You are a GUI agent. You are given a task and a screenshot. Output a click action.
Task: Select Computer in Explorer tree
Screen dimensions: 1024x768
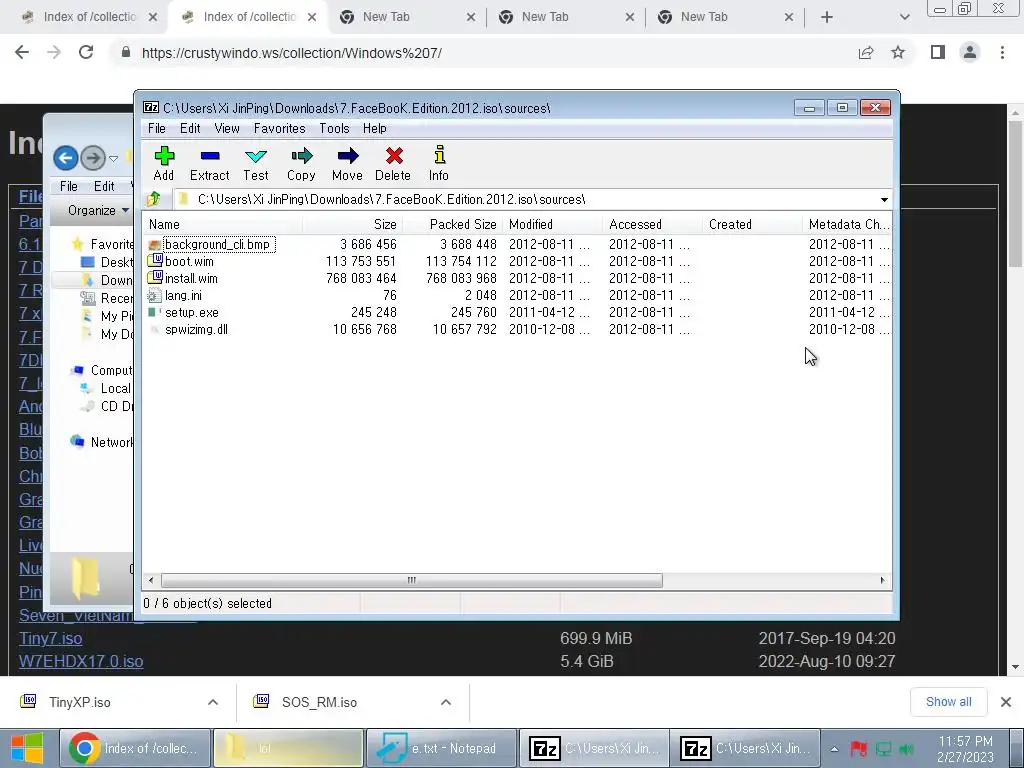(x=103, y=370)
